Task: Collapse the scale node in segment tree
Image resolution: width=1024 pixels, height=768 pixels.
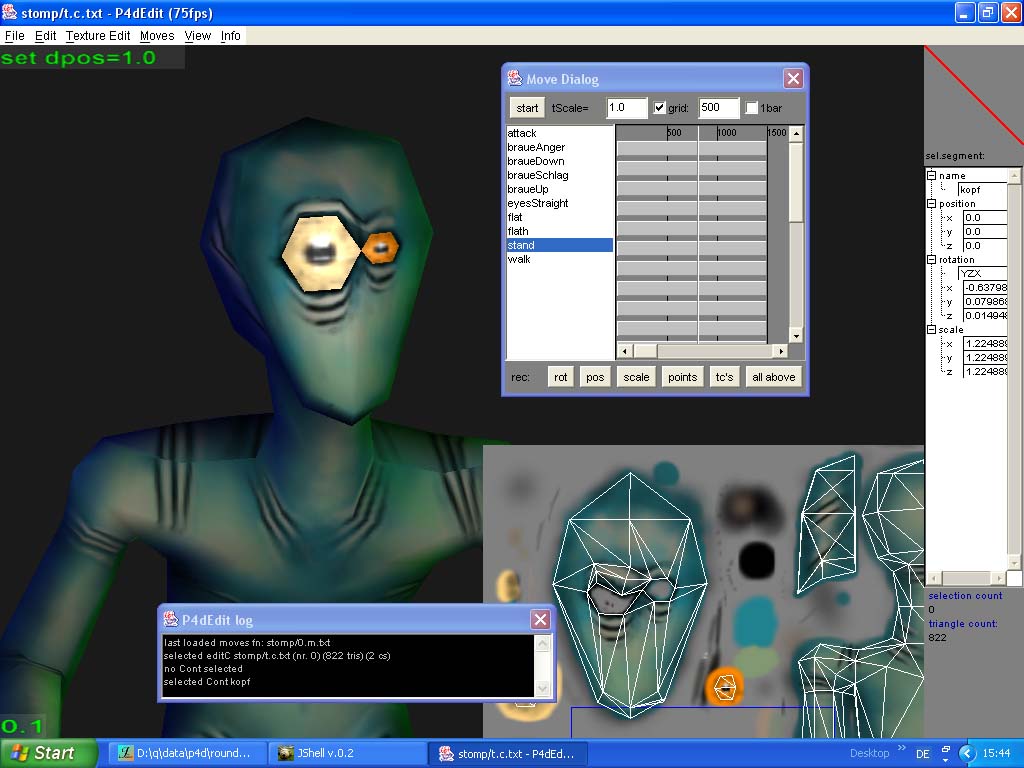Action: point(932,330)
